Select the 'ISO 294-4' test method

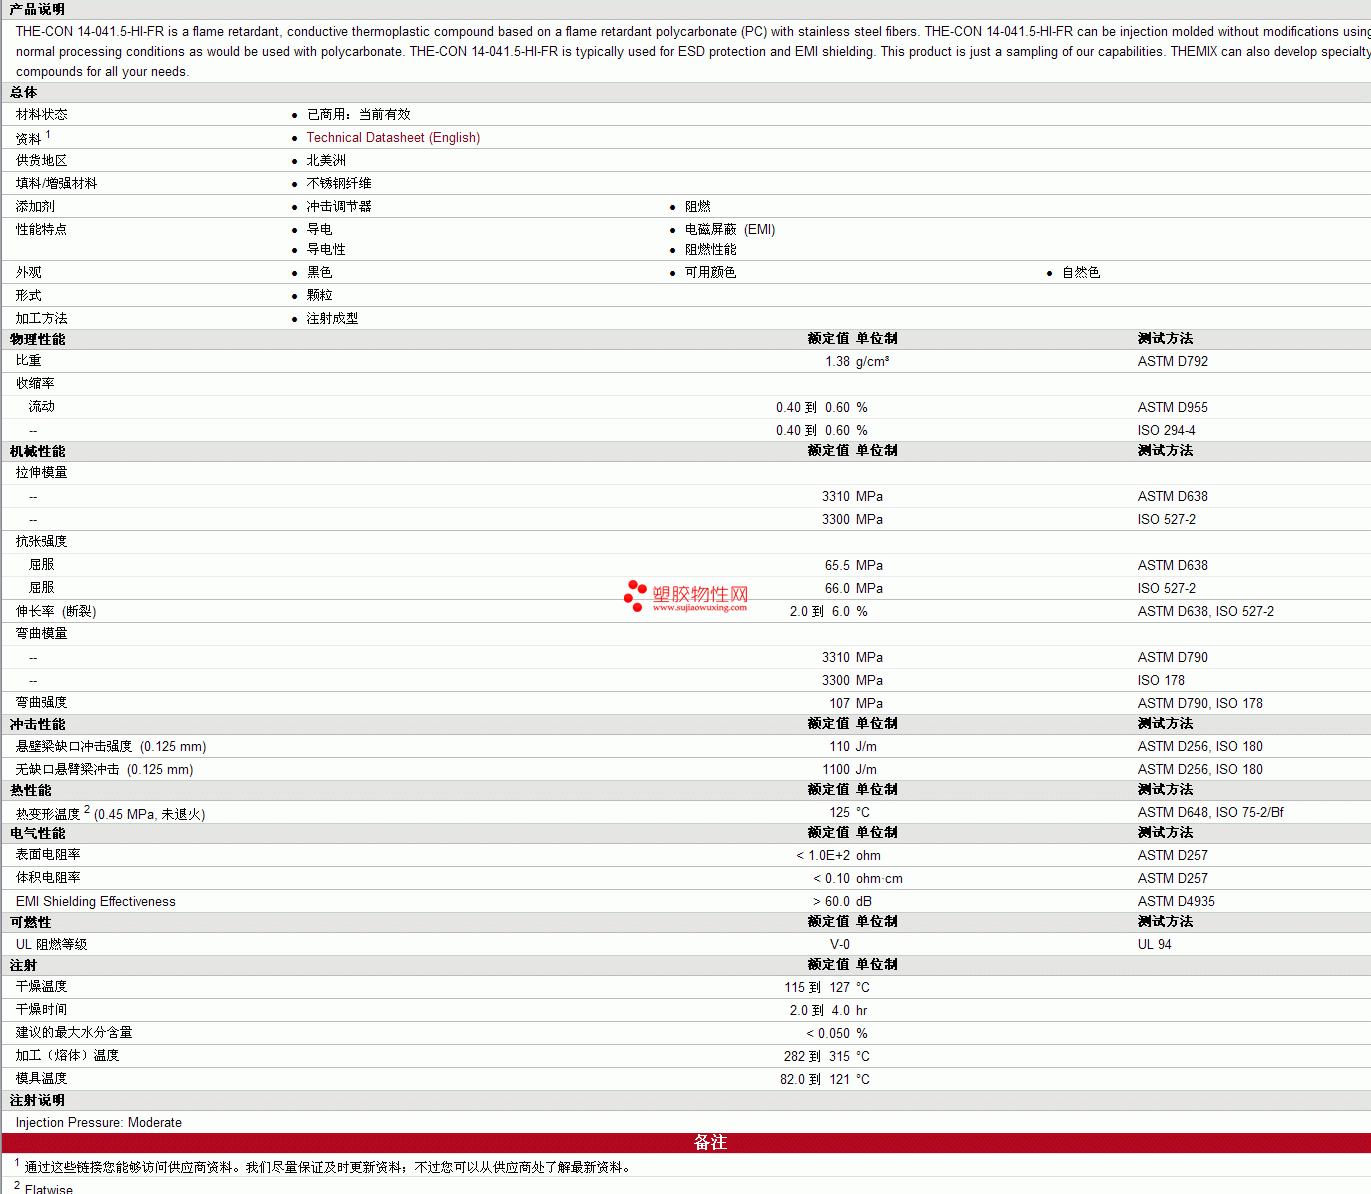(x=1167, y=431)
